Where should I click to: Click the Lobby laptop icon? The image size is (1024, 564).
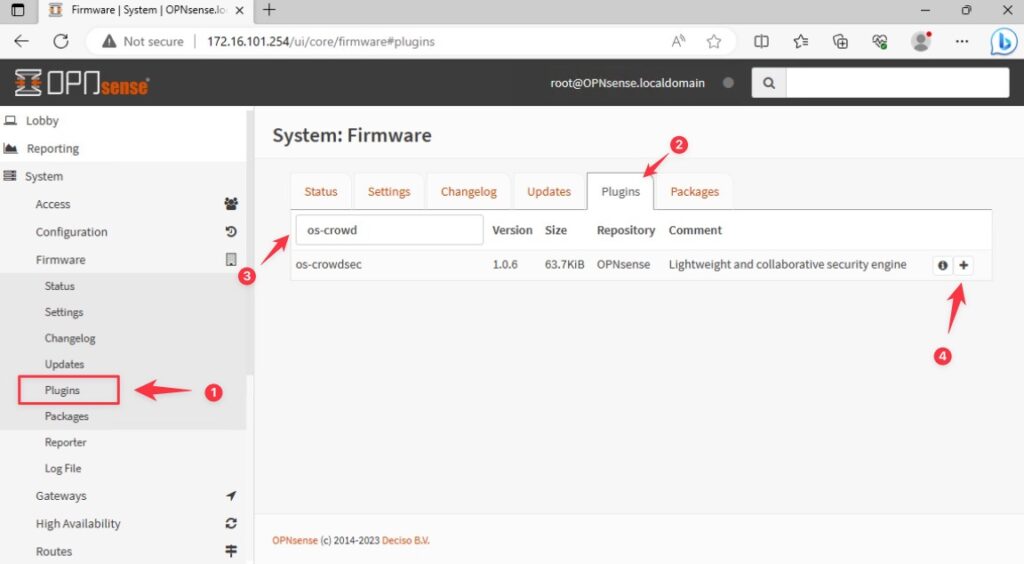[x=10, y=120]
